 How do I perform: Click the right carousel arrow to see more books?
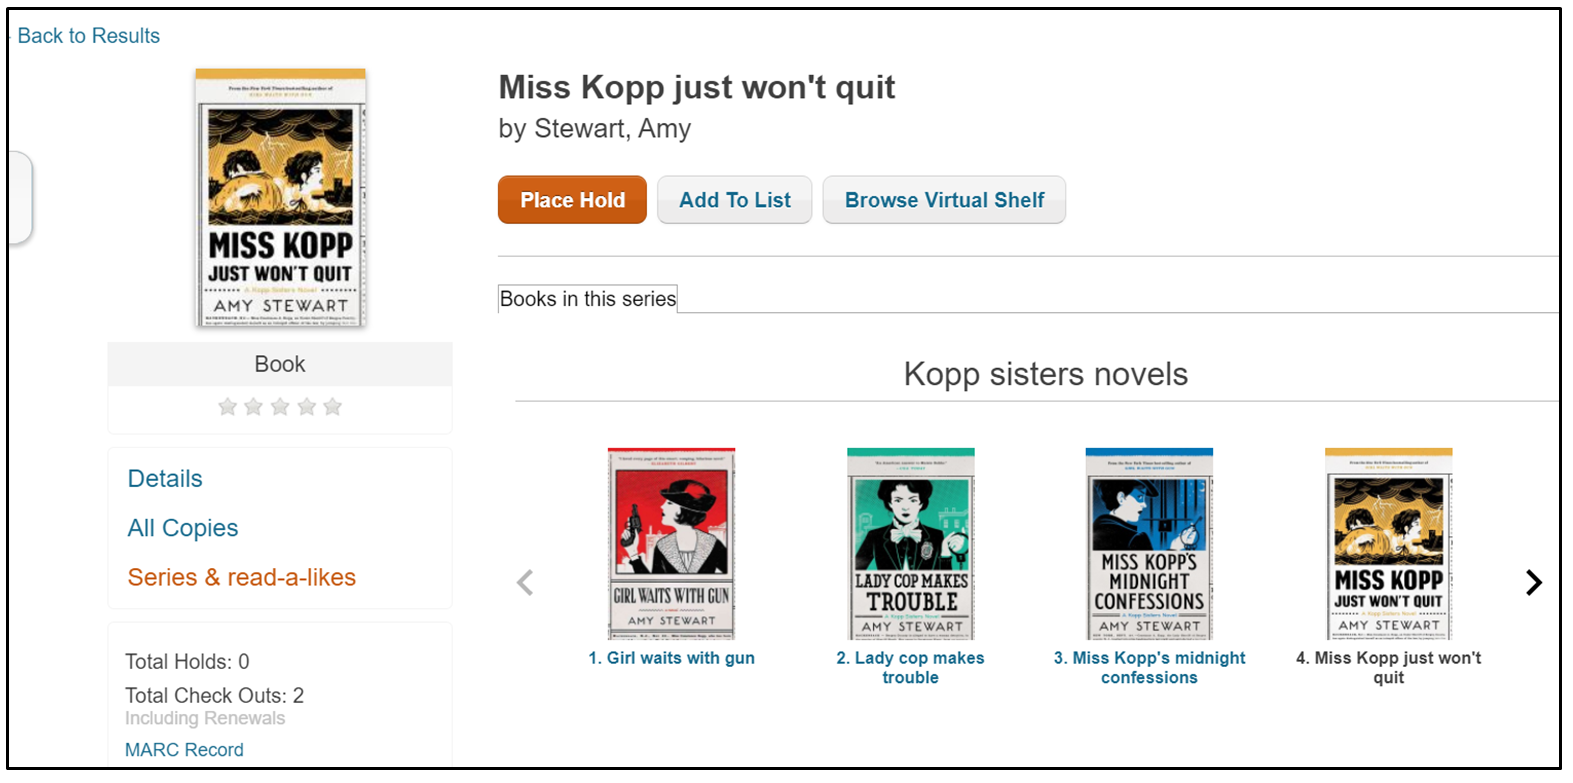pyautogui.click(x=1532, y=581)
